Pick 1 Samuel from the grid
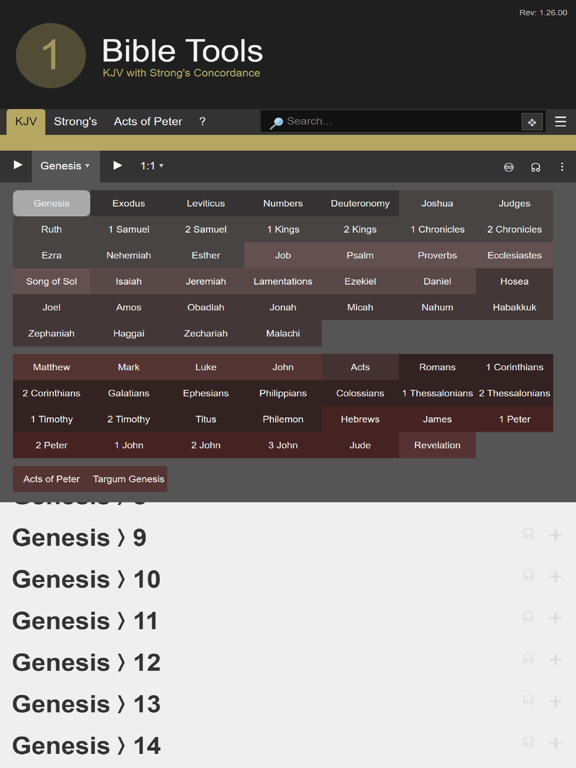Screen dimensions: 576x768 [128, 229]
